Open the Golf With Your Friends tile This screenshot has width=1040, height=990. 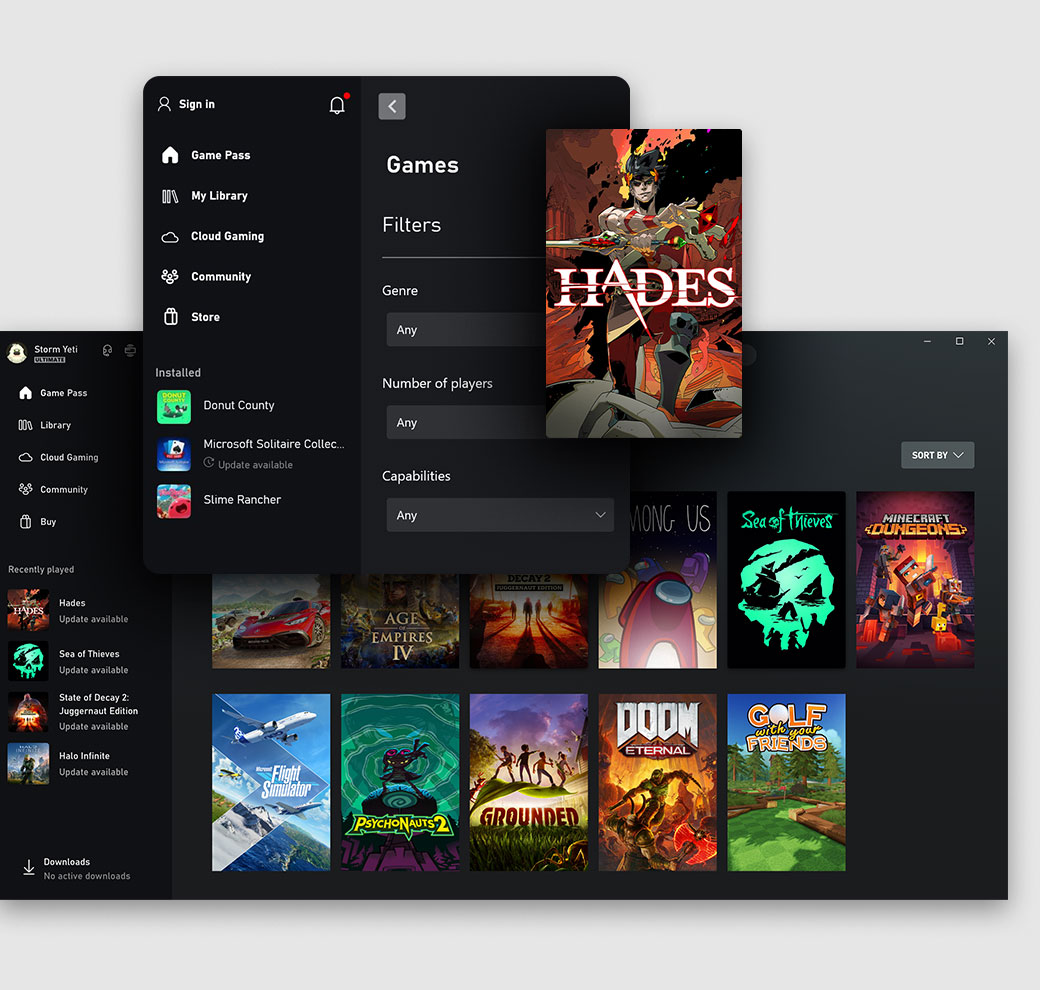pos(786,782)
